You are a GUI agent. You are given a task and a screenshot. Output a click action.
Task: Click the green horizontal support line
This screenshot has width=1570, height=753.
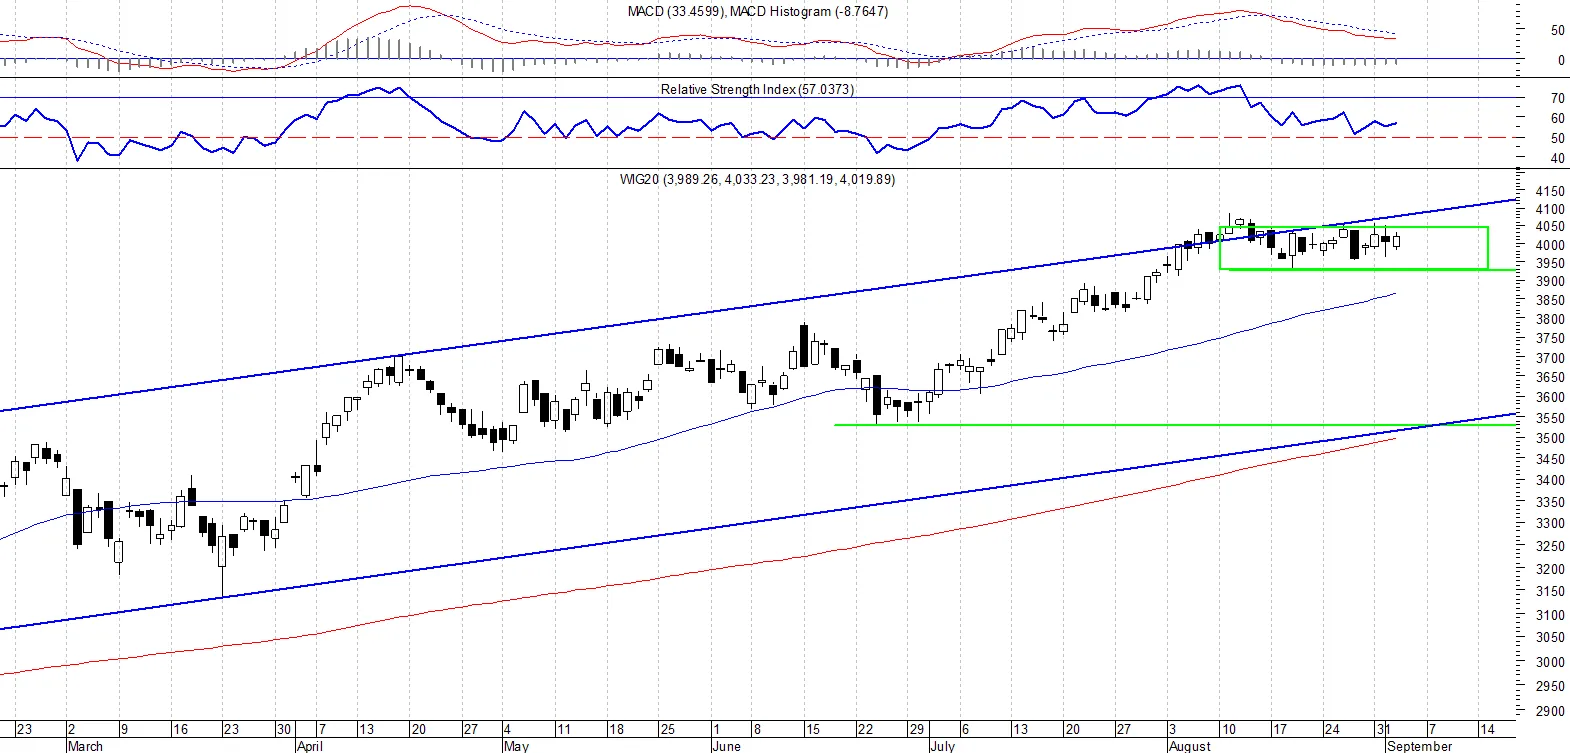[x=1175, y=425]
